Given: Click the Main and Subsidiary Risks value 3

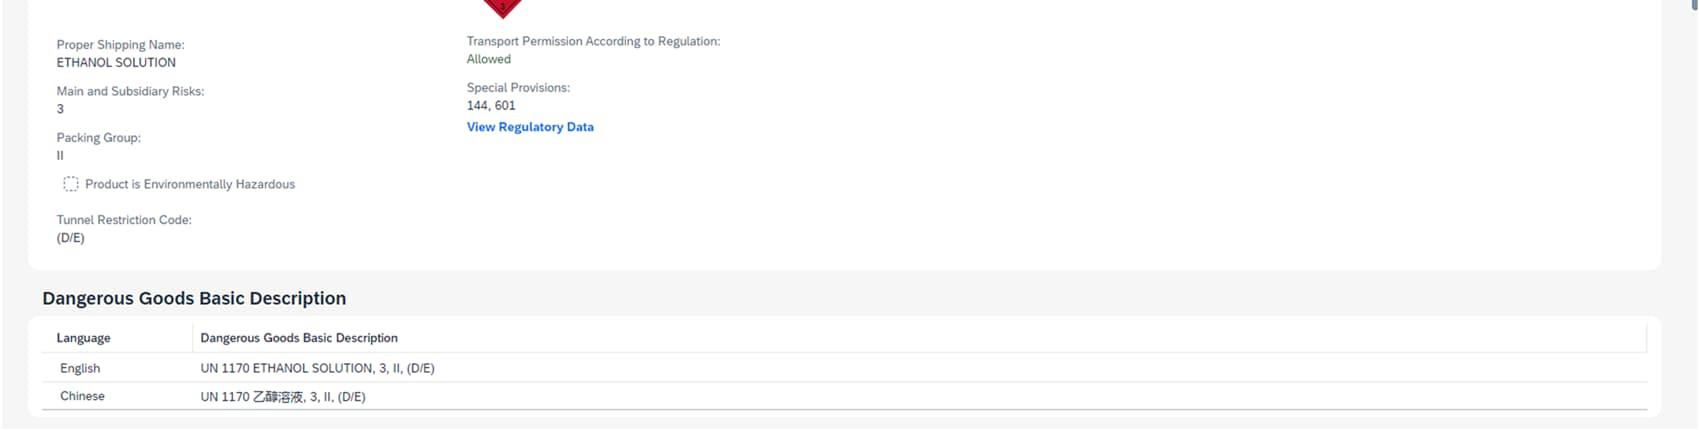Looking at the screenshot, I should (60, 109).
